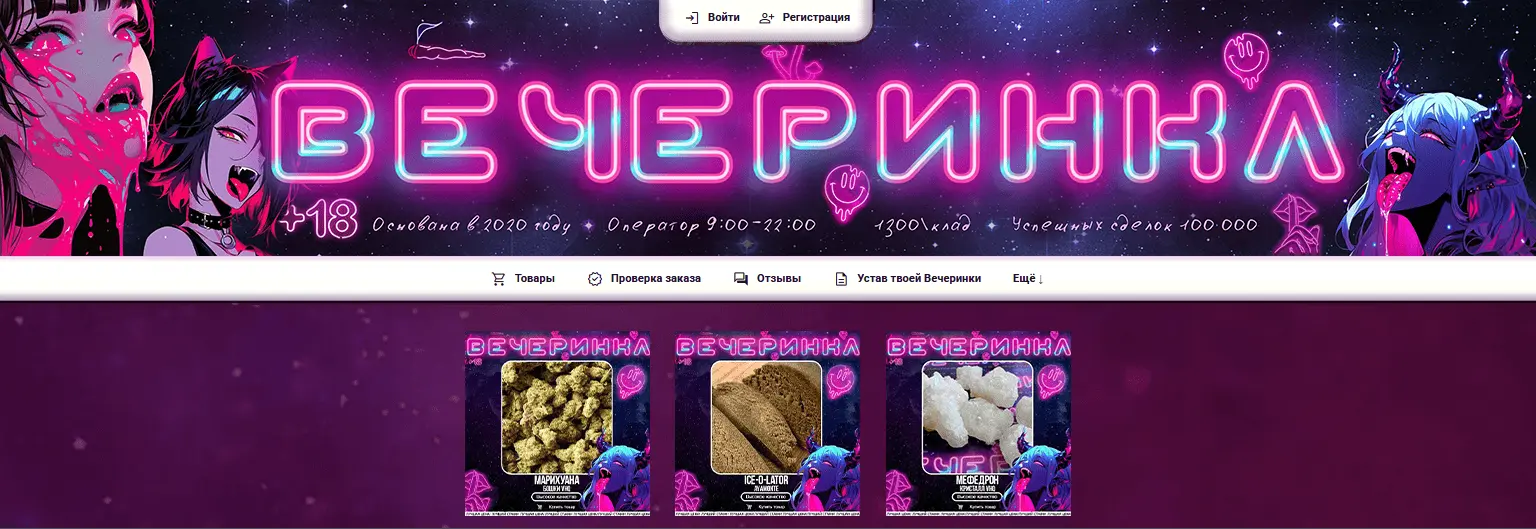
Task: Open the third product card thumbnail
Action: click(x=978, y=424)
